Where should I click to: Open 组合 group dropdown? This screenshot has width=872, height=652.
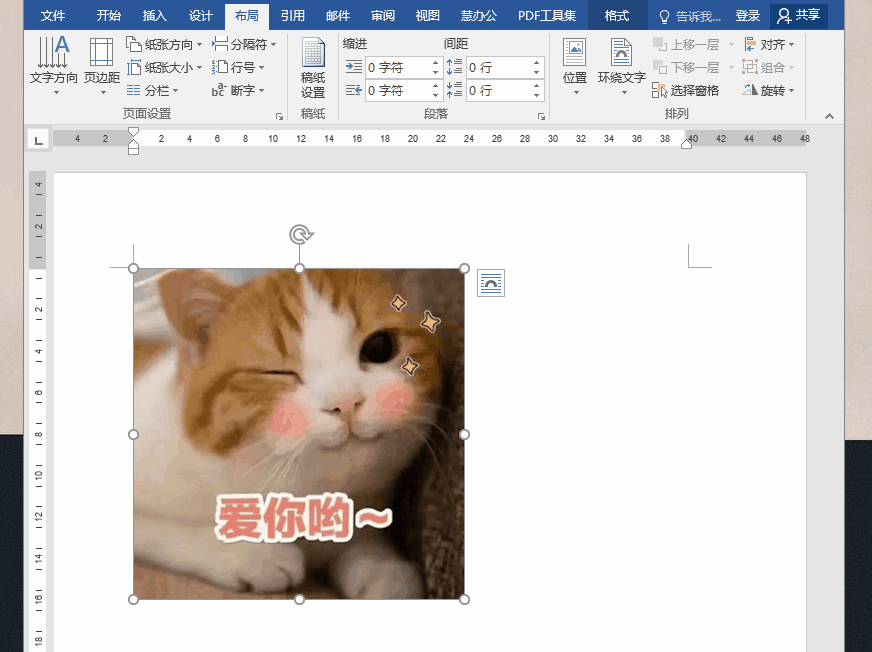pos(769,67)
